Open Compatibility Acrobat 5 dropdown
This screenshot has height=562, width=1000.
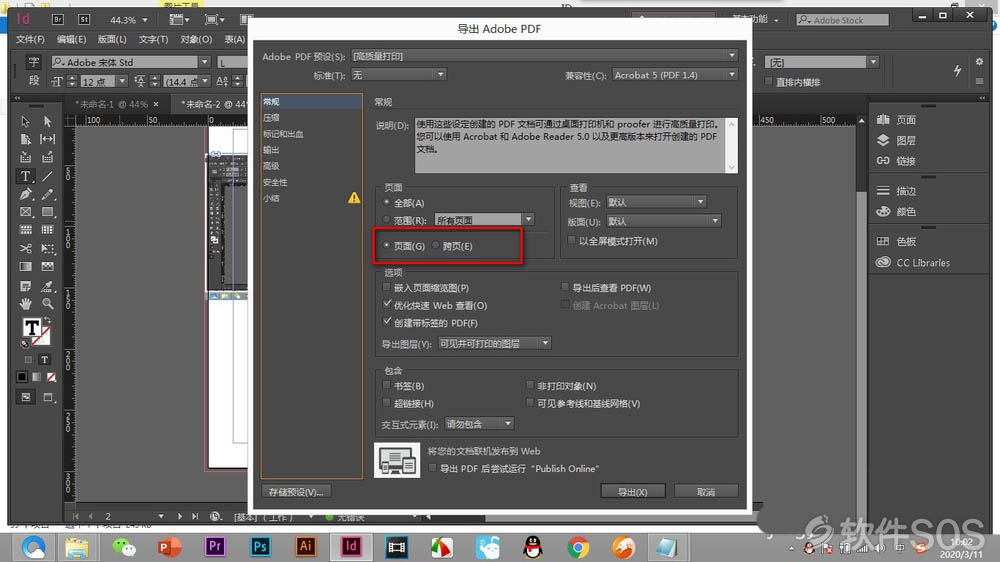point(675,75)
